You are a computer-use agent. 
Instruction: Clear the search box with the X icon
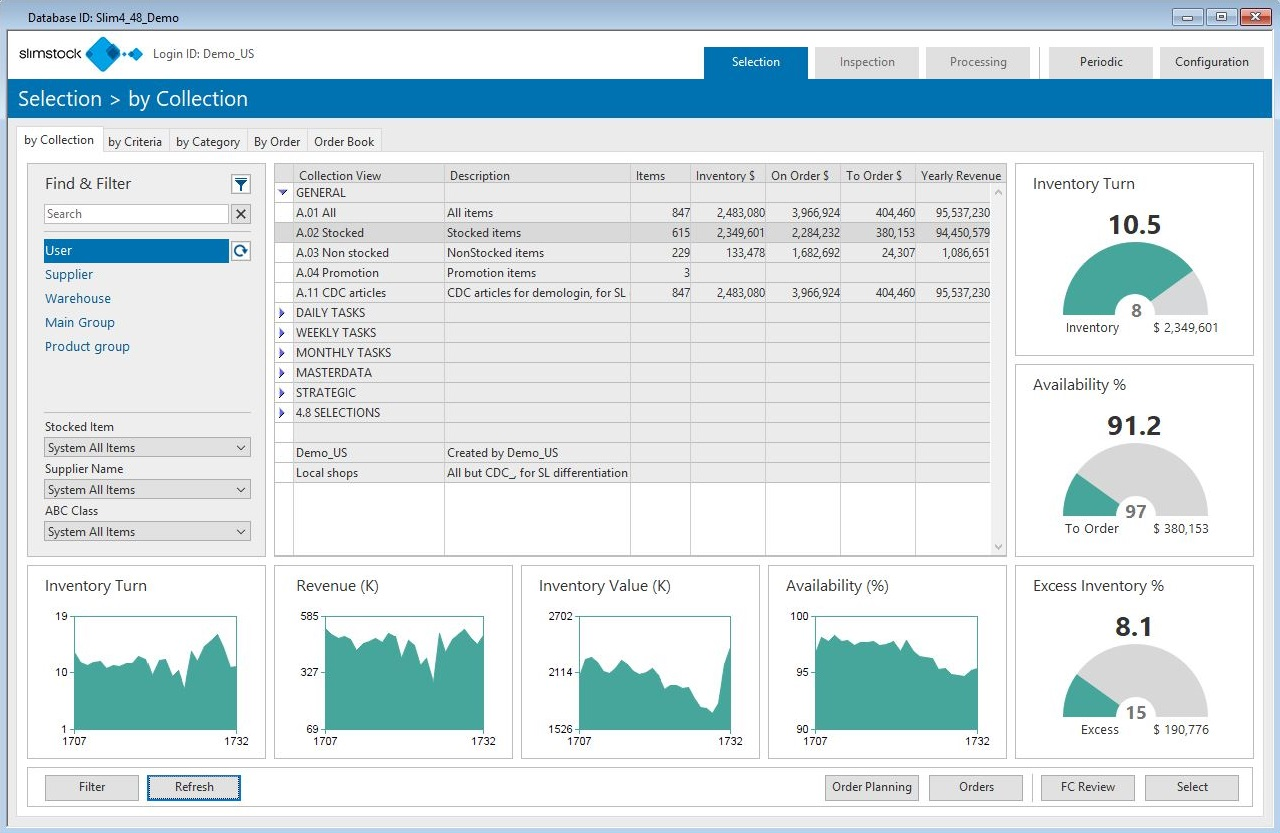click(240, 214)
